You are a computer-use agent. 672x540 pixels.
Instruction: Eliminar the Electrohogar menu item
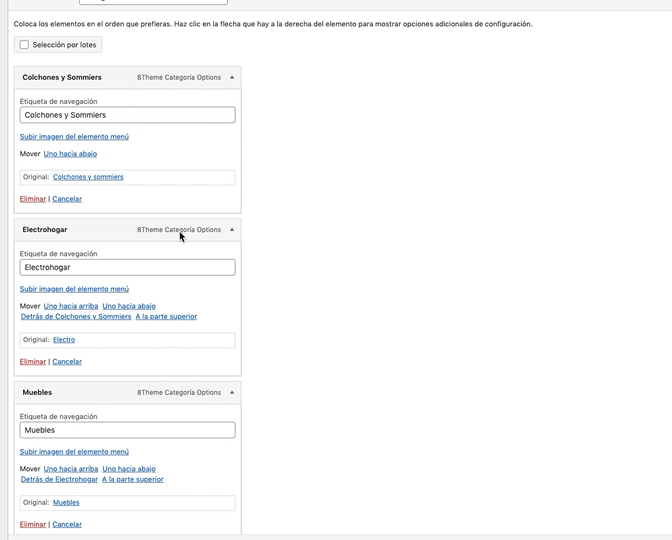33,362
